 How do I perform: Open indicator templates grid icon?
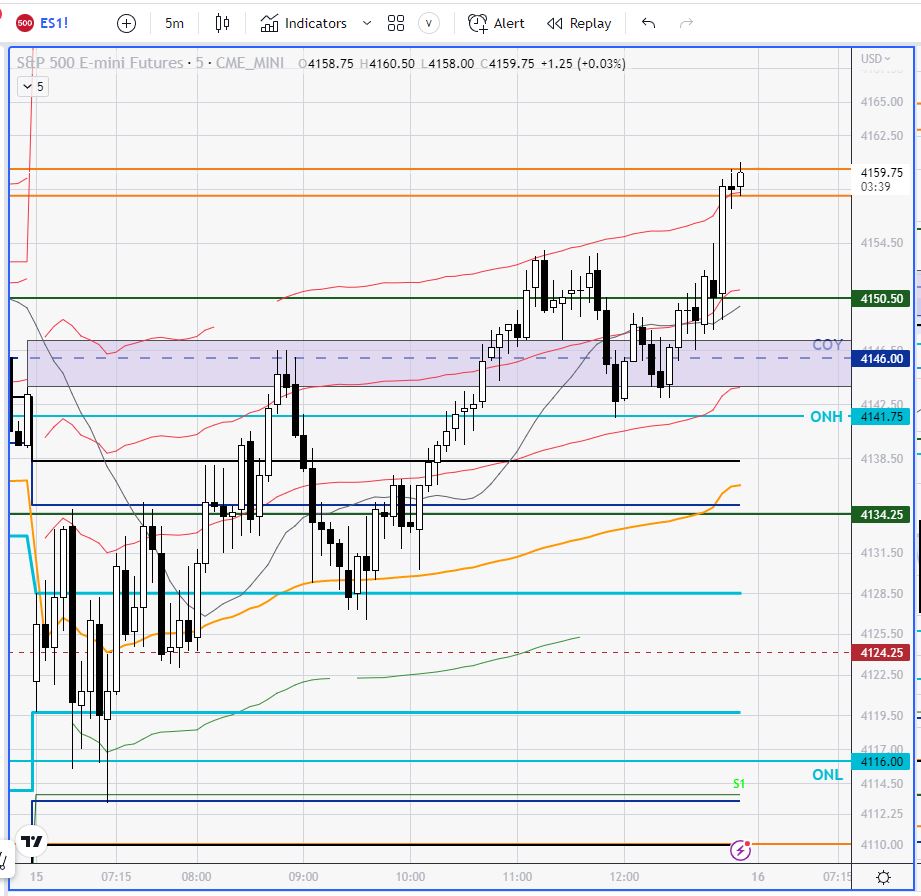(x=396, y=24)
